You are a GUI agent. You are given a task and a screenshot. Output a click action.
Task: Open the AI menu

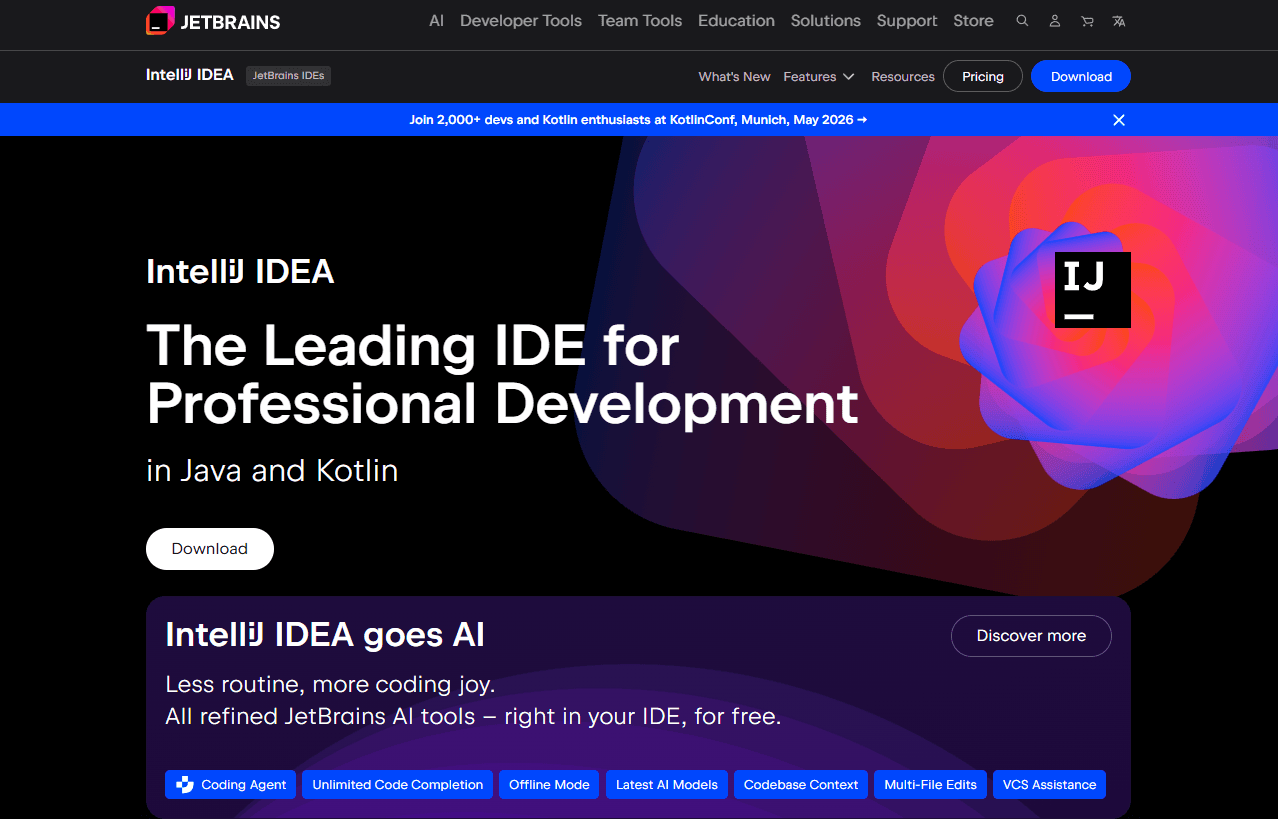[436, 21]
